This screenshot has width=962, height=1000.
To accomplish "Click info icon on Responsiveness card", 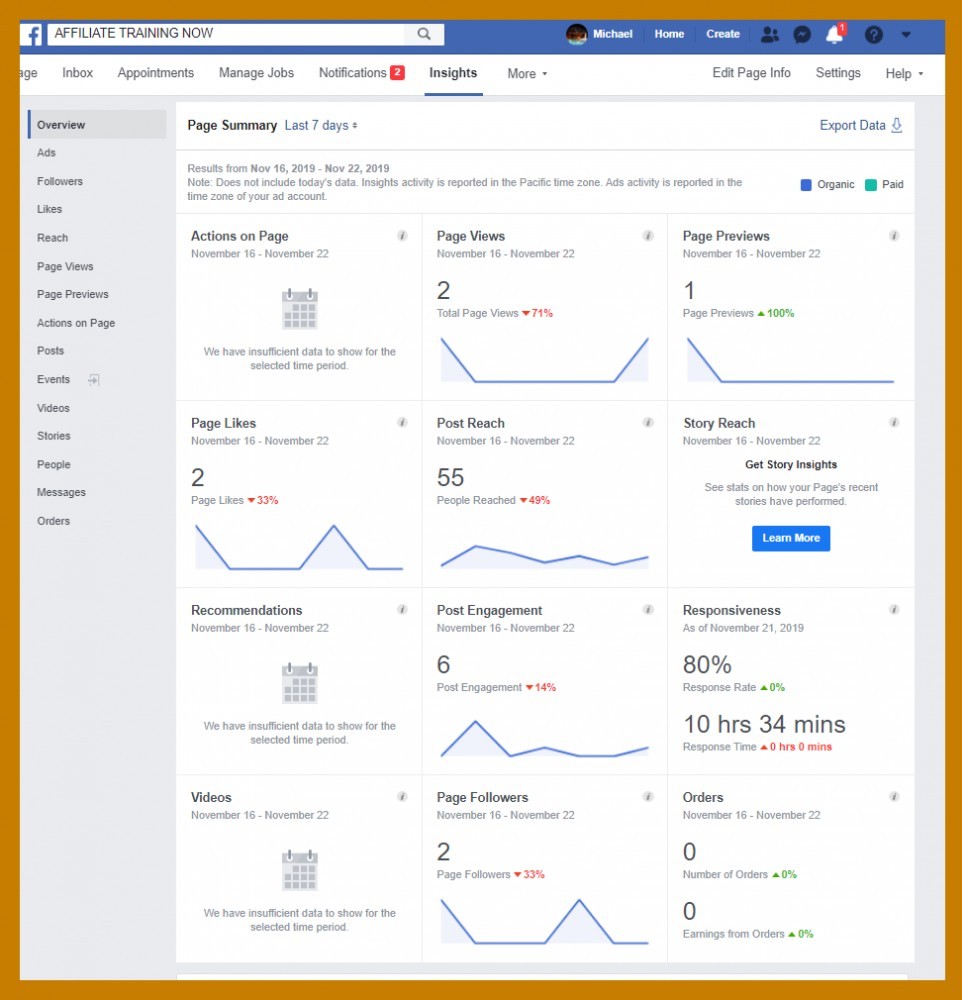I will [x=894, y=610].
